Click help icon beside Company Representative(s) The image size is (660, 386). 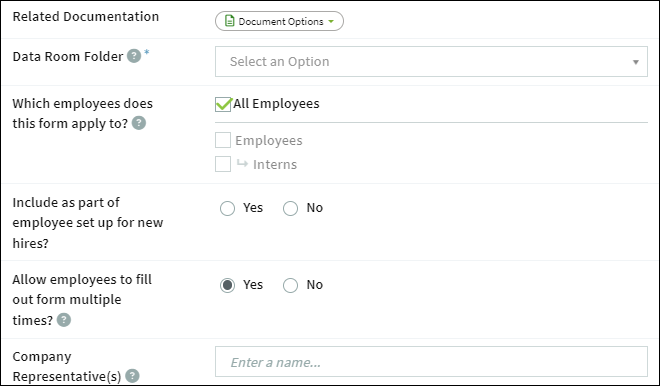[133, 376]
